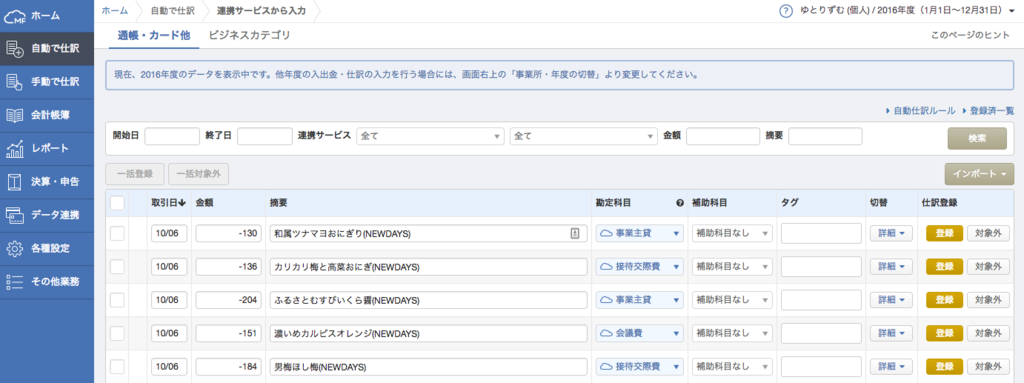The width and height of the screenshot is (1024, 383).
Task: Click the 金額 column header
Action: (x=204, y=203)
